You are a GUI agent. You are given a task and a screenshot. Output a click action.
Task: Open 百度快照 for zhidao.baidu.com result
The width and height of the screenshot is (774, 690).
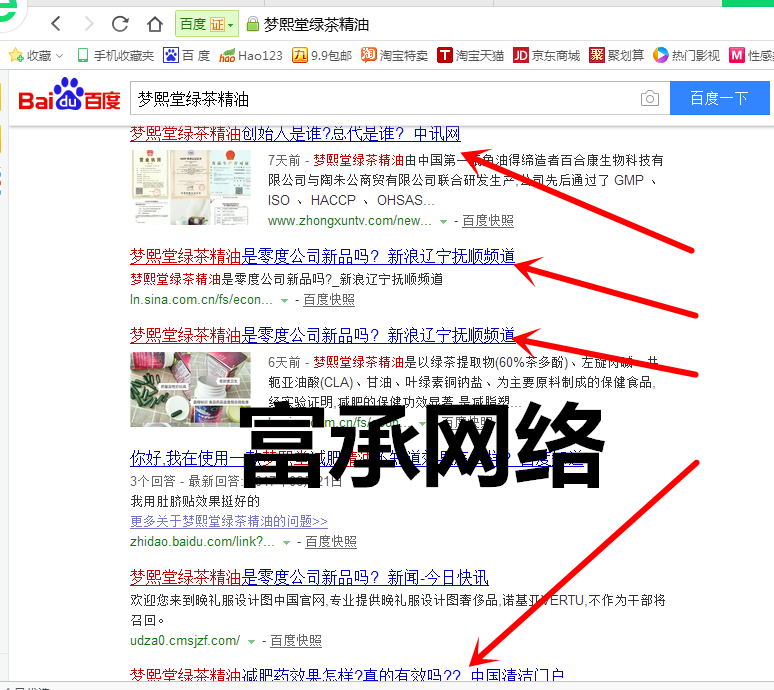(x=331, y=541)
